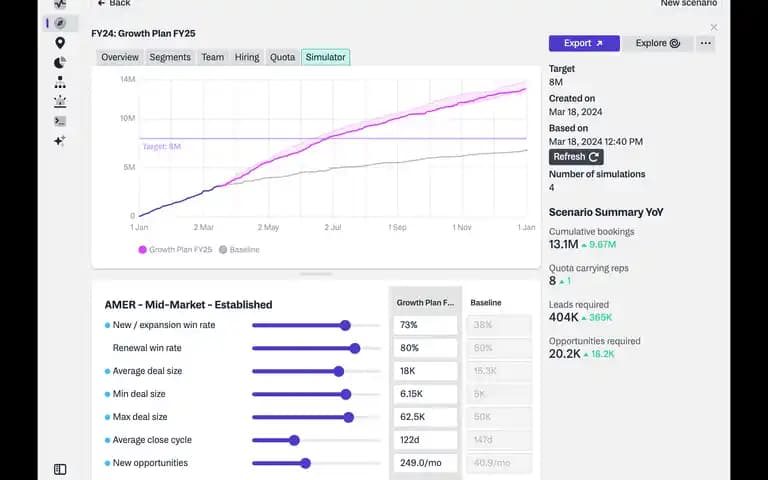Click the FY24: Growth Plan FY25 title
This screenshot has height=480, width=768.
coord(144,33)
